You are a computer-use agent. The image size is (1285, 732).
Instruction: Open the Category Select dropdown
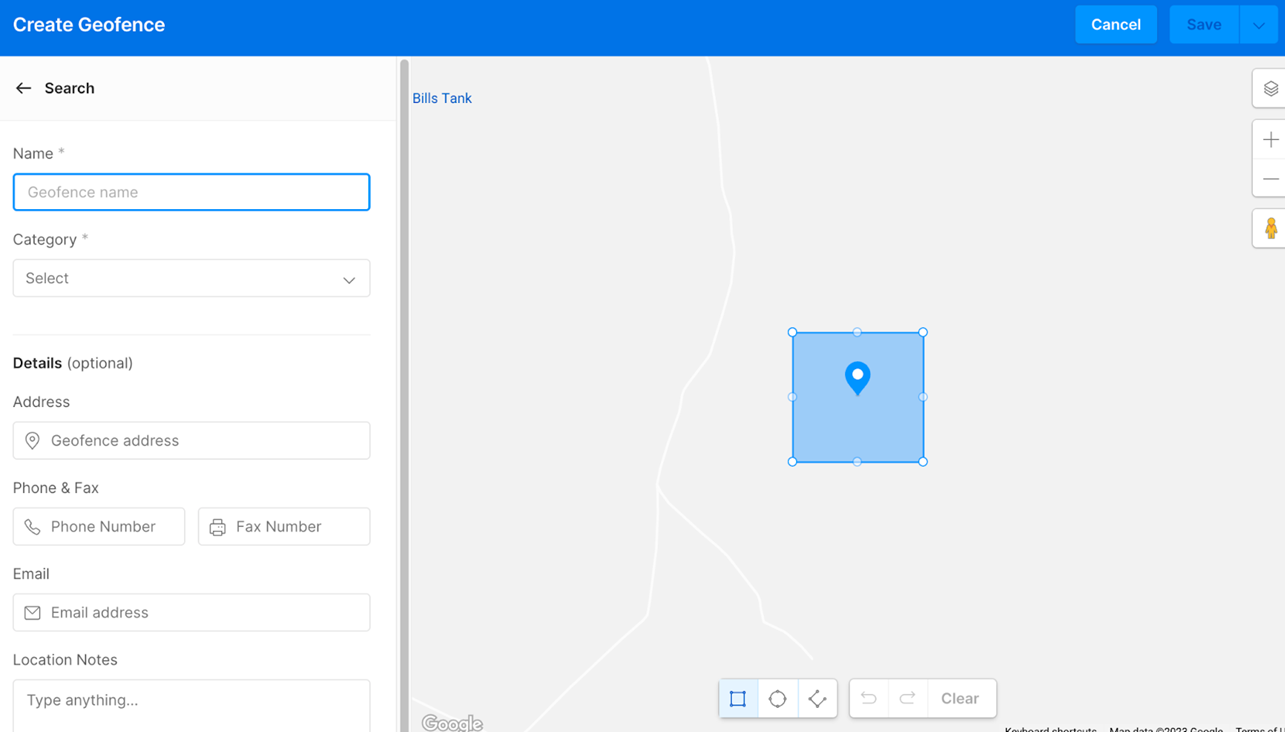tap(191, 278)
